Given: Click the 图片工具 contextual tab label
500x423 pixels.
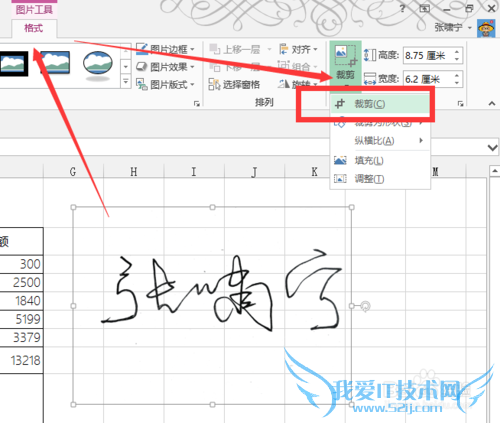Looking at the screenshot, I should tap(34, 9).
